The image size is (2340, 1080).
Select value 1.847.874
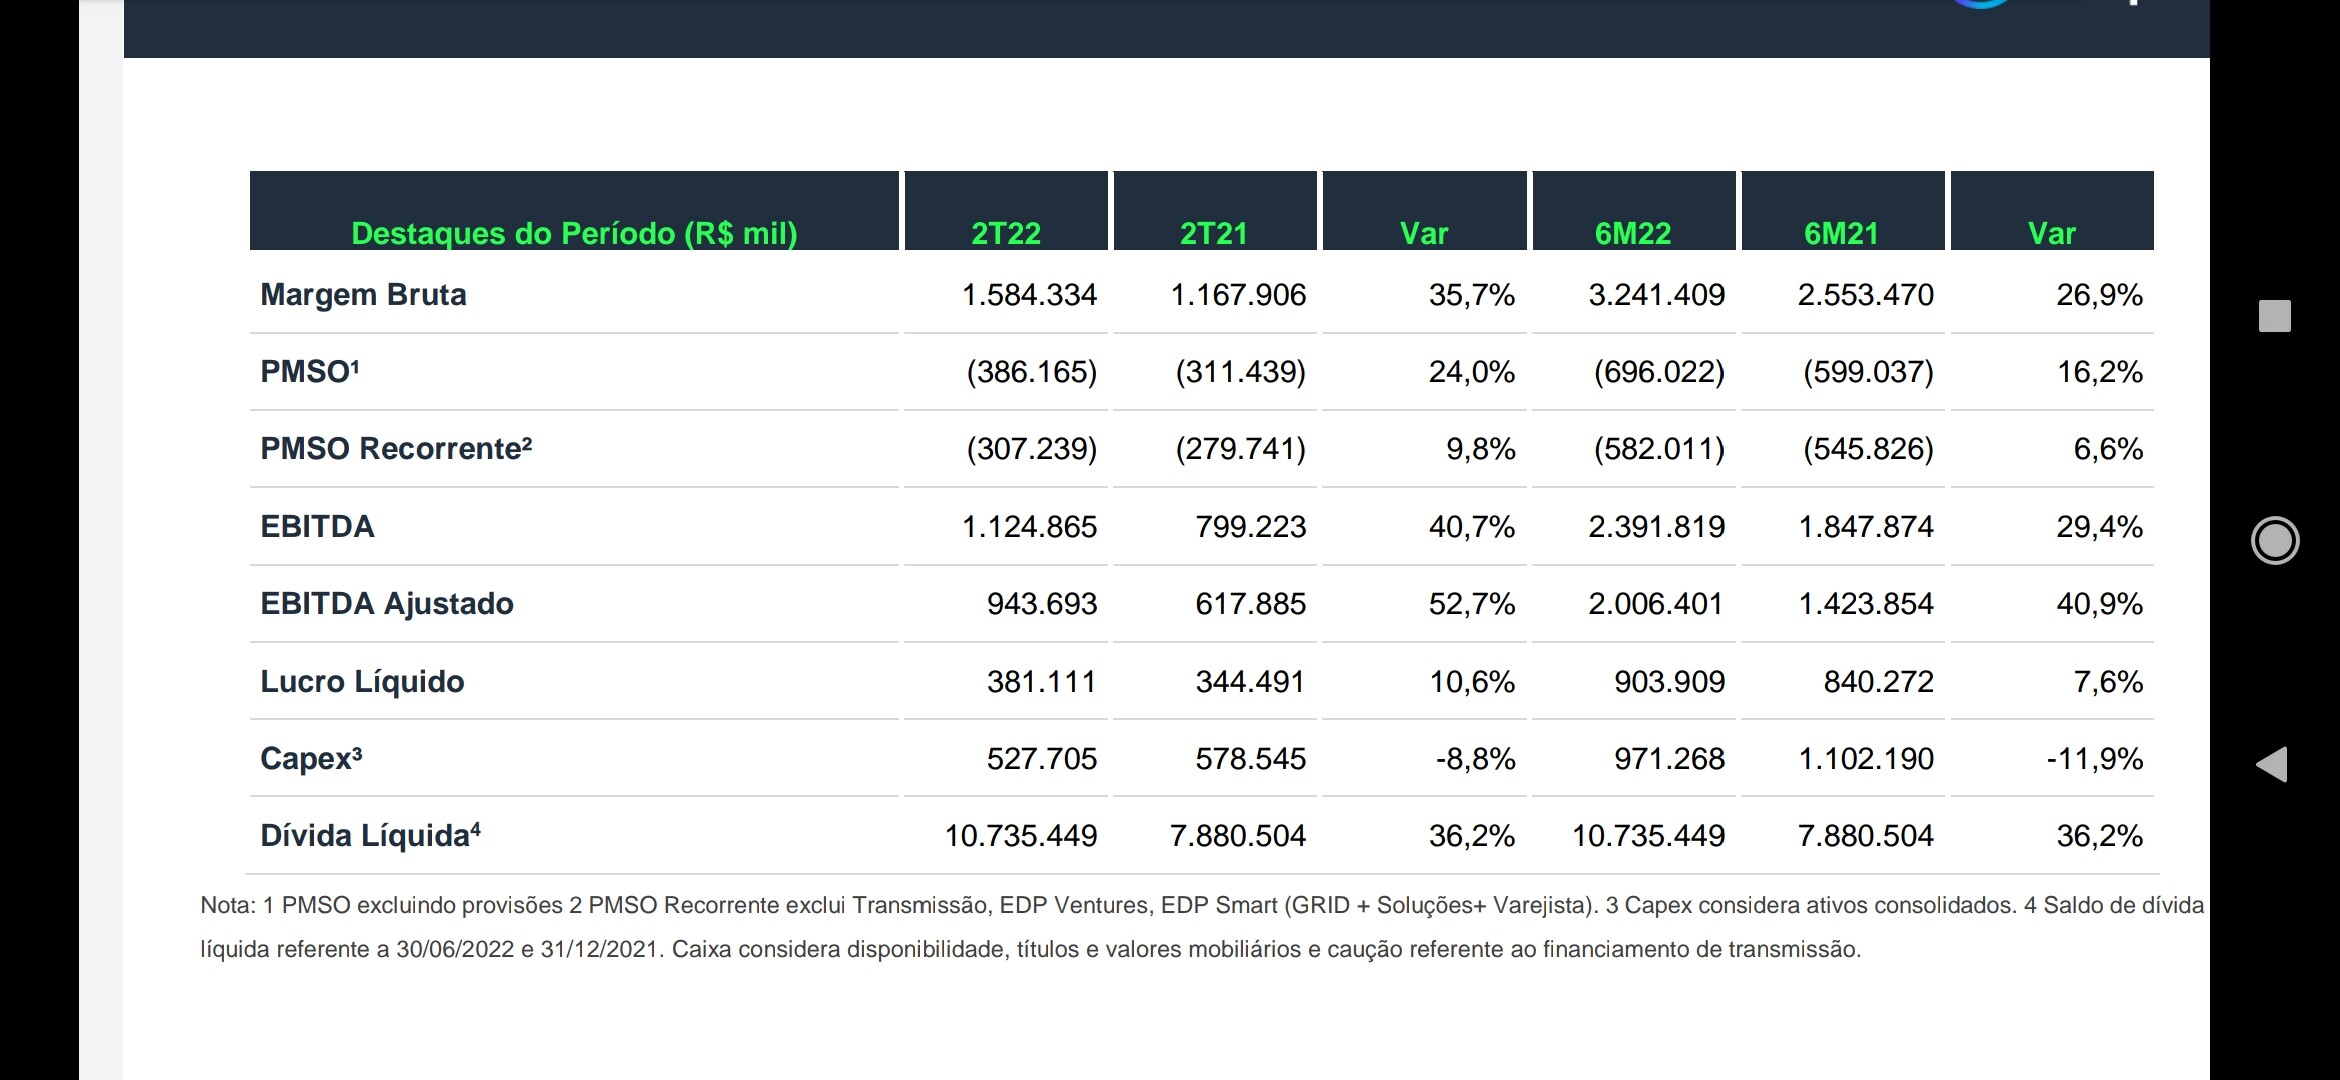point(1866,527)
